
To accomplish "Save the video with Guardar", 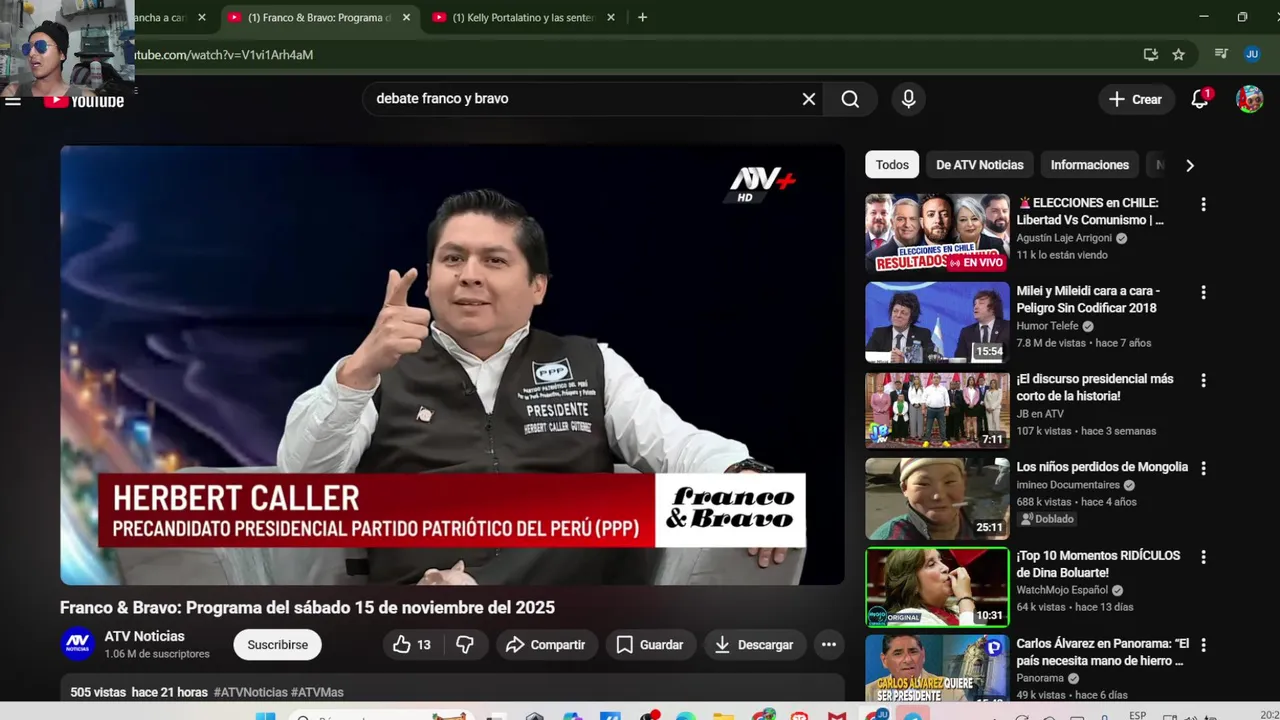I will (x=650, y=645).
